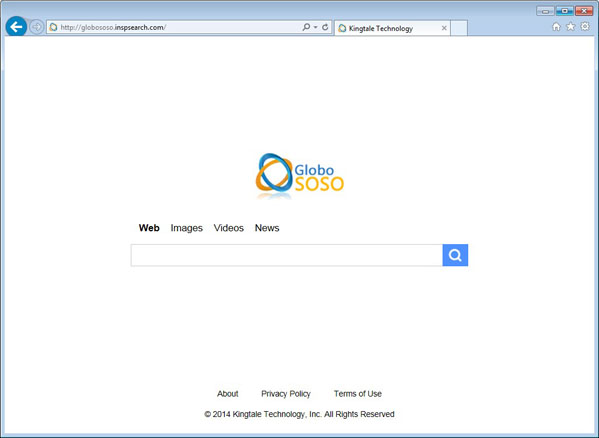Open Tools via the gear icon
This screenshot has width=599, height=438.
[x=585, y=26]
